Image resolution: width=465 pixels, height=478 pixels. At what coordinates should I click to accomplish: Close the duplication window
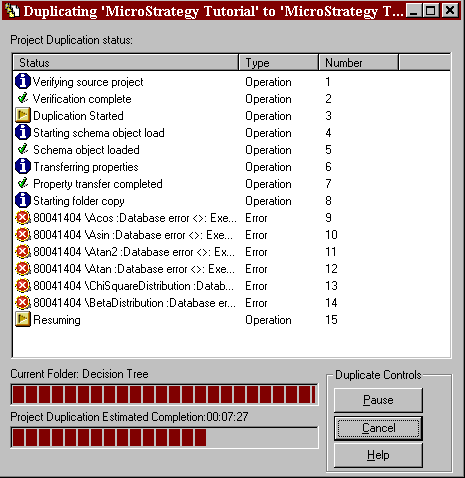coord(450,11)
